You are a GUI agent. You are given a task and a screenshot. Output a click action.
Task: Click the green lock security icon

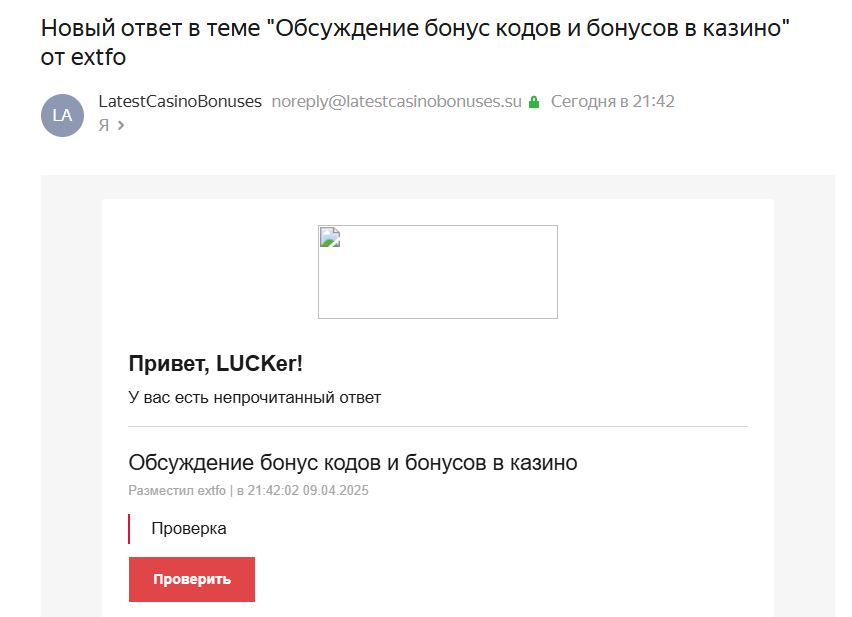pyautogui.click(x=534, y=102)
